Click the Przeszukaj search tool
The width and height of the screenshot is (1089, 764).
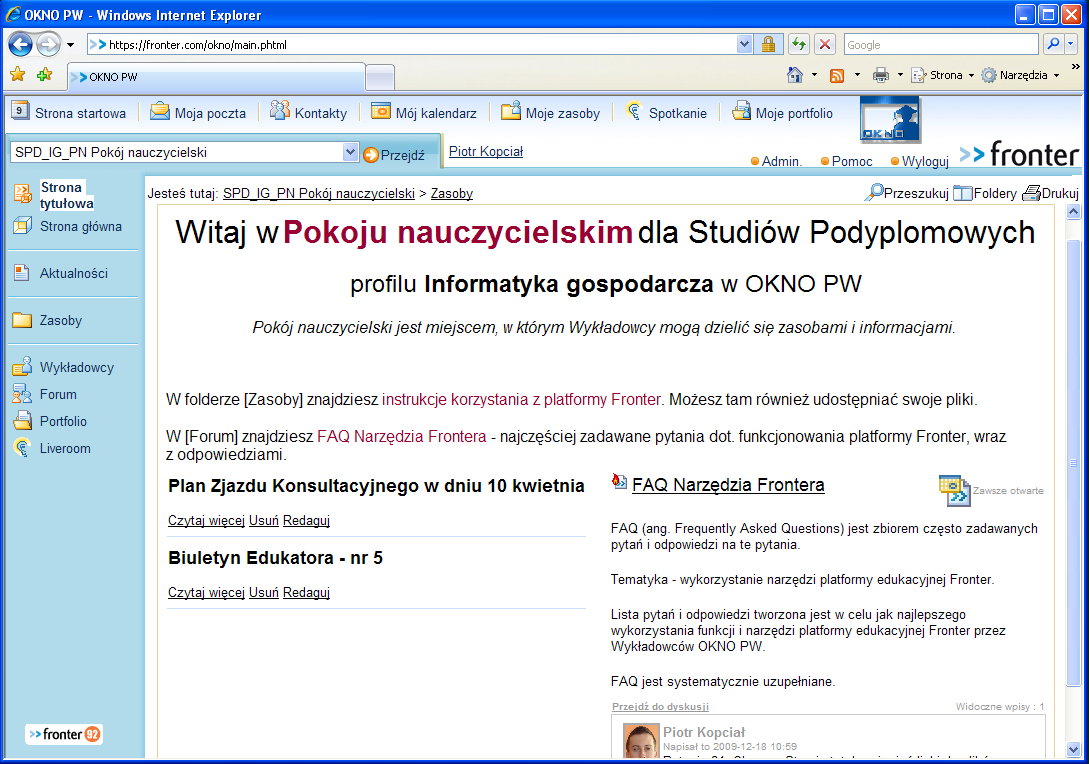(906, 192)
